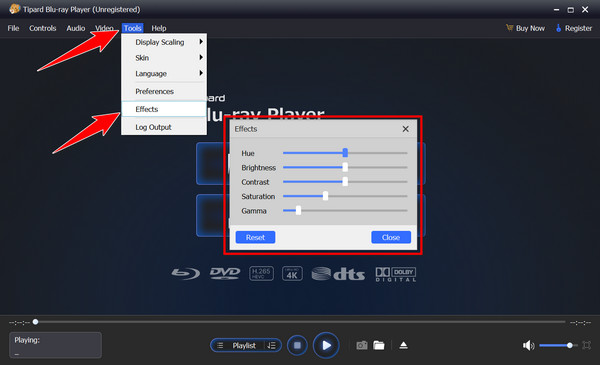
Task: Open the Audio menu
Action: click(x=75, y=28)
